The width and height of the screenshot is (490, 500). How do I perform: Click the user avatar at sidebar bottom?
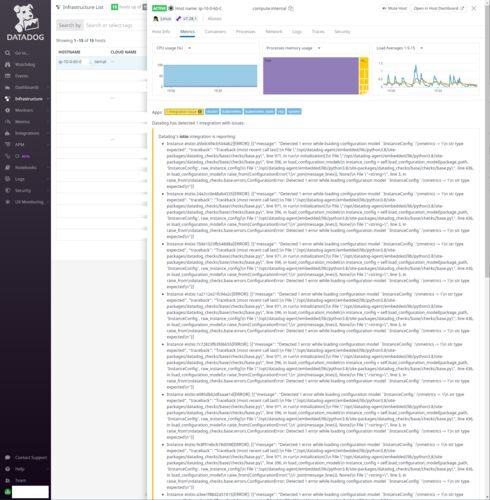coord(7,492)
